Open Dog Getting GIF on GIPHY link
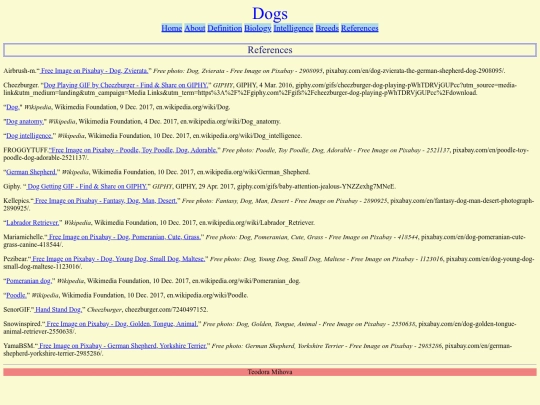Image resolution: width=540 pixels, height=405 pixels. [87, 186]
